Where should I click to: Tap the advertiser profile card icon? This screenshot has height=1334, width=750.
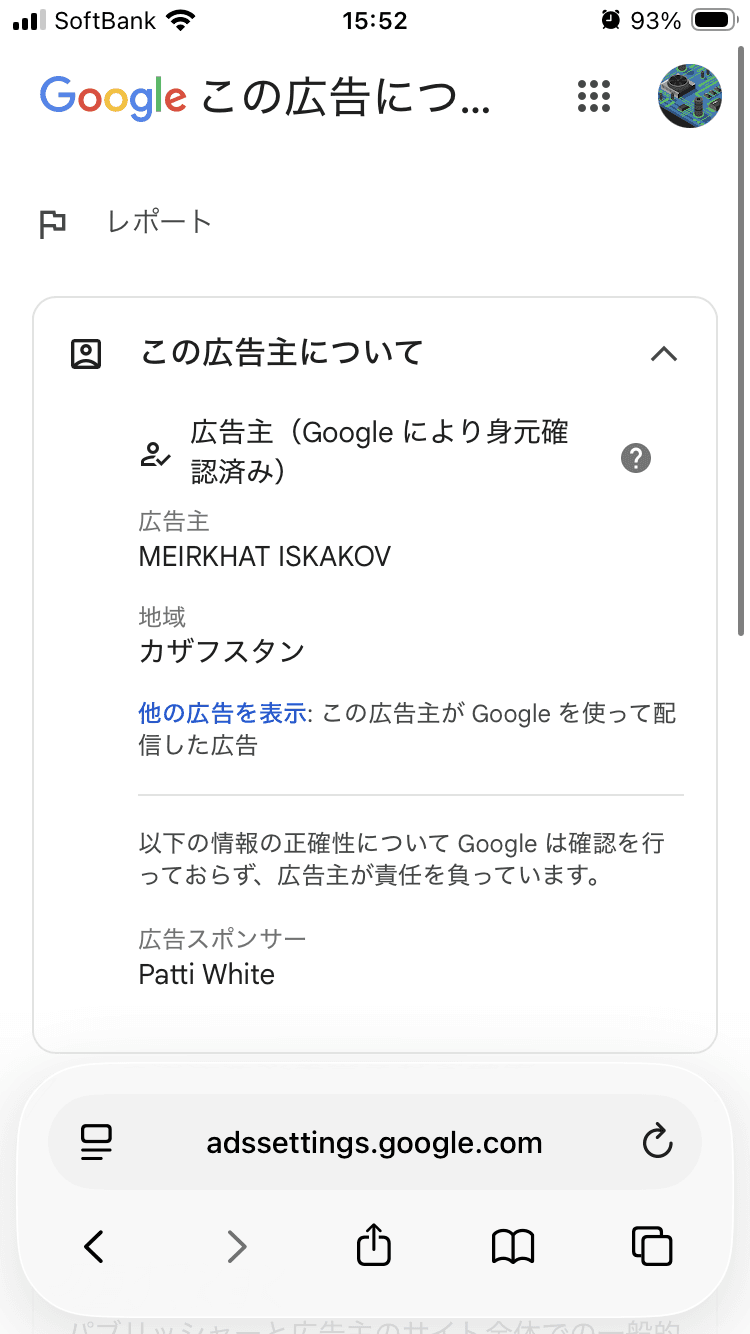tap(86, 353)
